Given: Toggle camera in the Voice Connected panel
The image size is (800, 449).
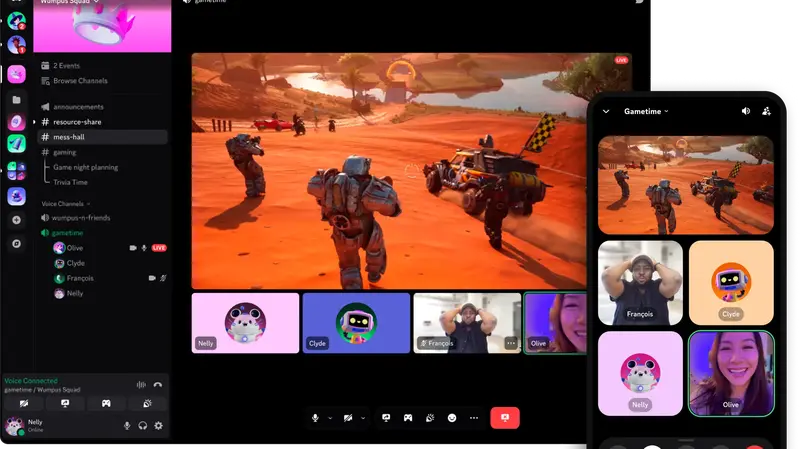Looking at the screenshot, I should tap(24, 404).
